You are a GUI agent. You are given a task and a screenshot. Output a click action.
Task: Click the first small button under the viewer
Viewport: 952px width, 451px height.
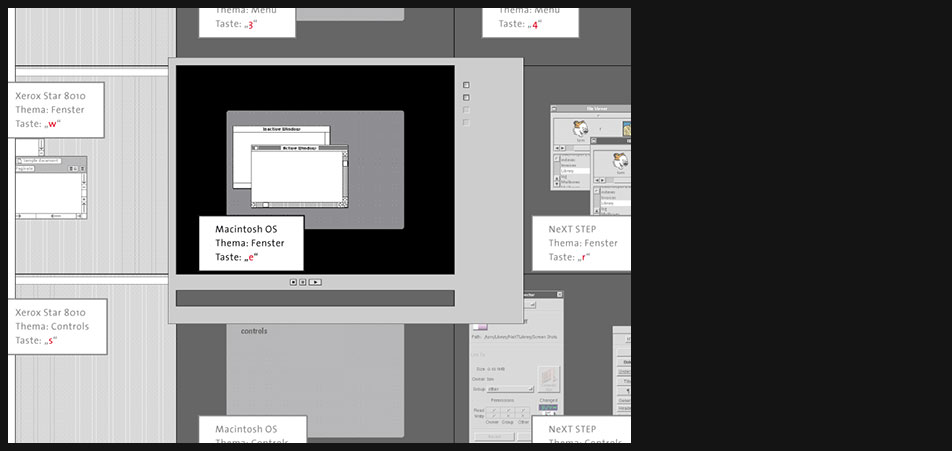click(x=294, y=282)
